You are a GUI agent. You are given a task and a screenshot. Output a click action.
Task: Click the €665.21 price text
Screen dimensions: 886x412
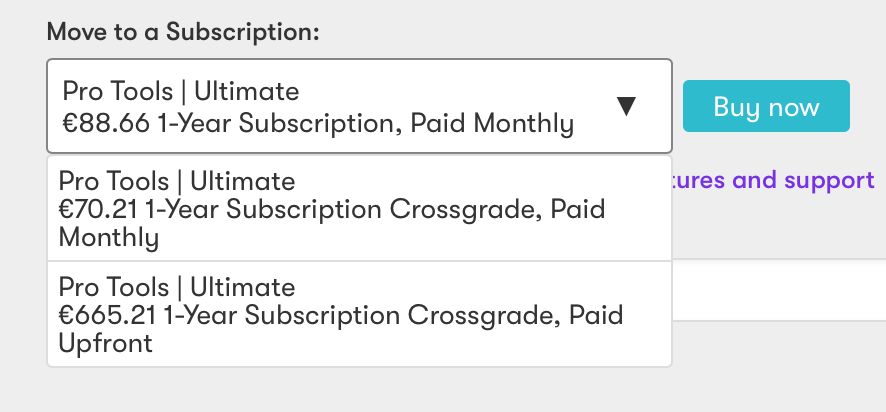coord(104,316)
